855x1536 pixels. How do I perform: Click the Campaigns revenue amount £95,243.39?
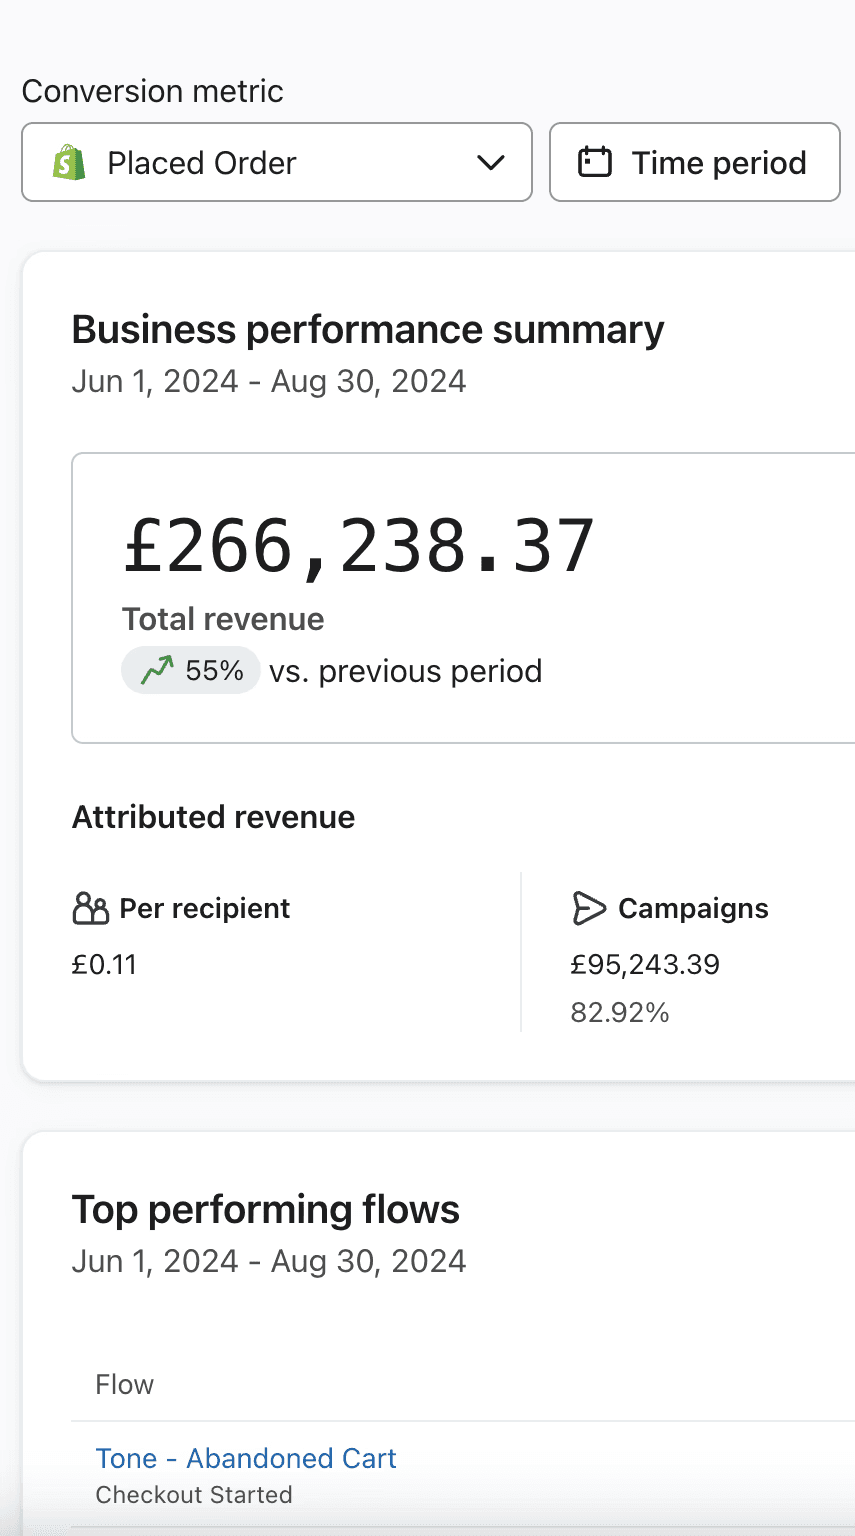(x=645, y=964)
